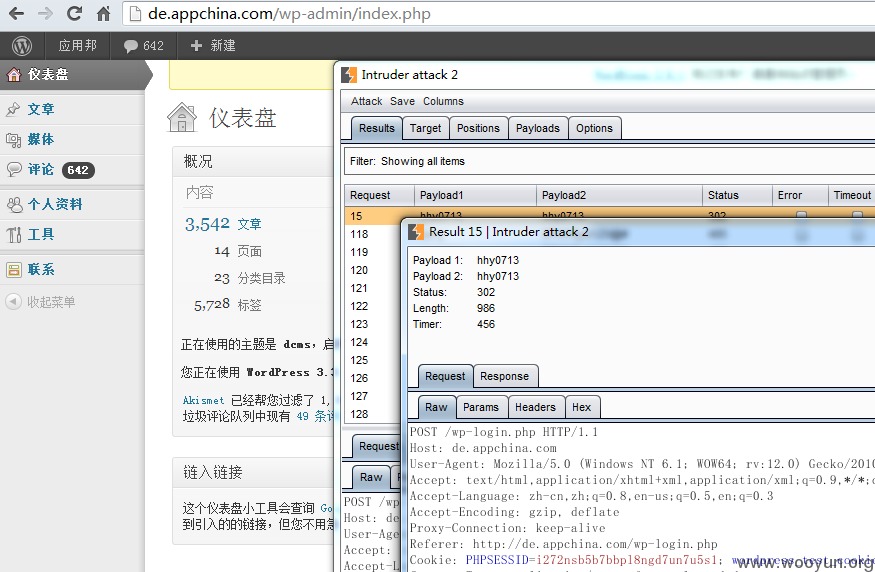Click the Akismet link
The image size is (875, 572).
coord(203,400)
